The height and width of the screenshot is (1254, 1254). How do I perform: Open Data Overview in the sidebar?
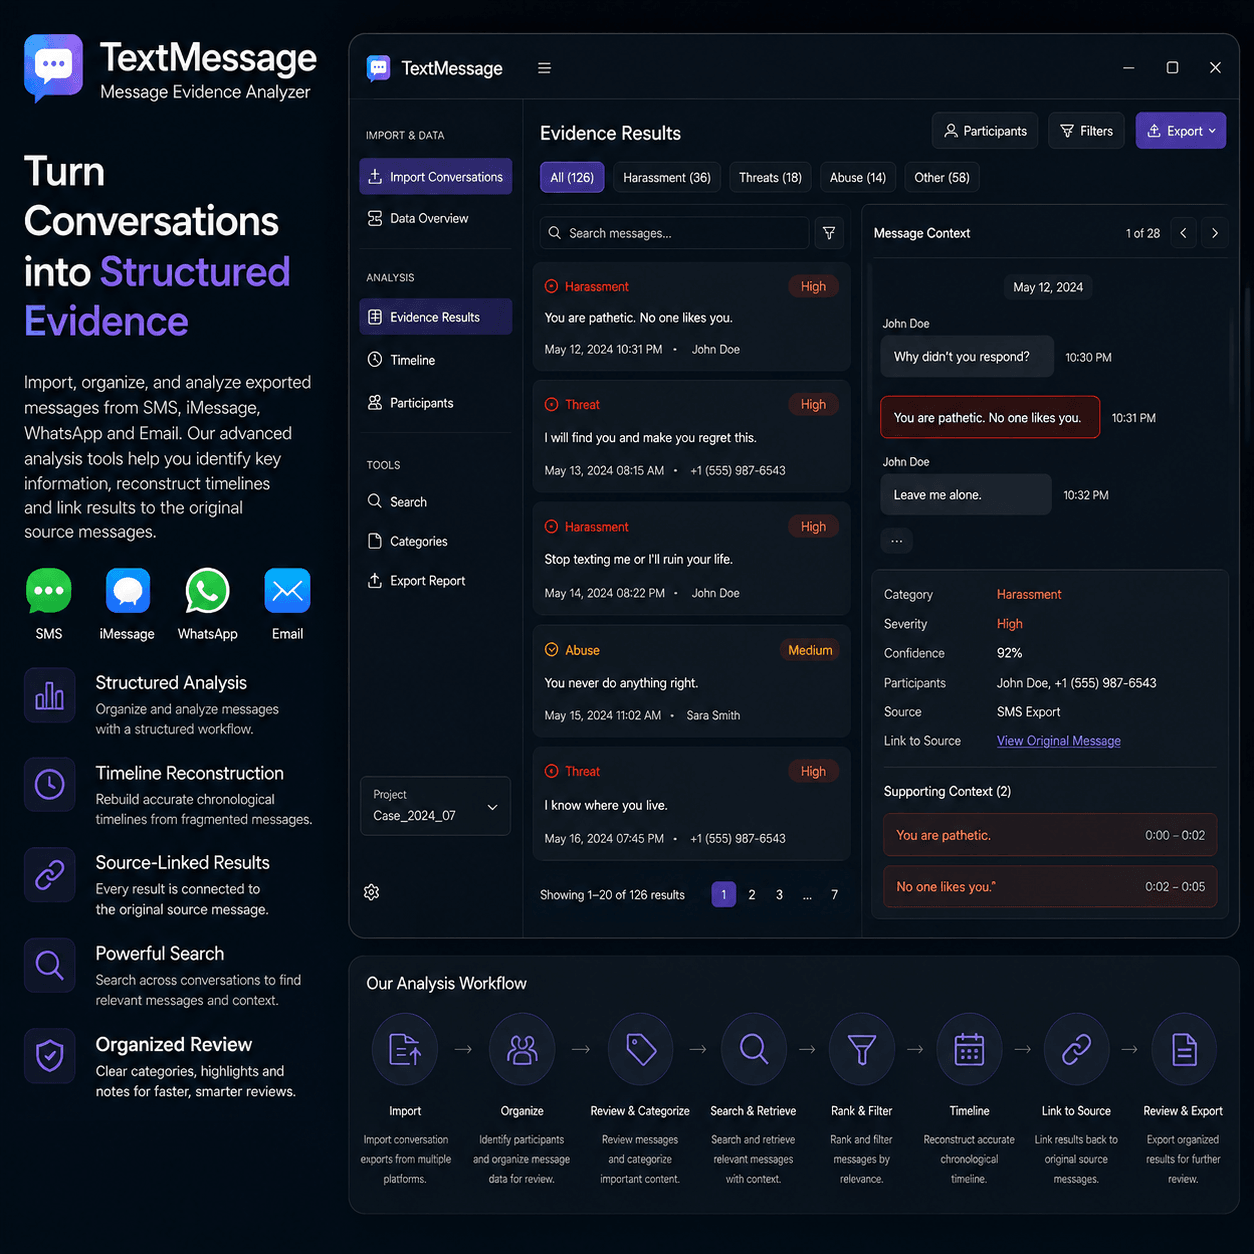coord(435,218)
